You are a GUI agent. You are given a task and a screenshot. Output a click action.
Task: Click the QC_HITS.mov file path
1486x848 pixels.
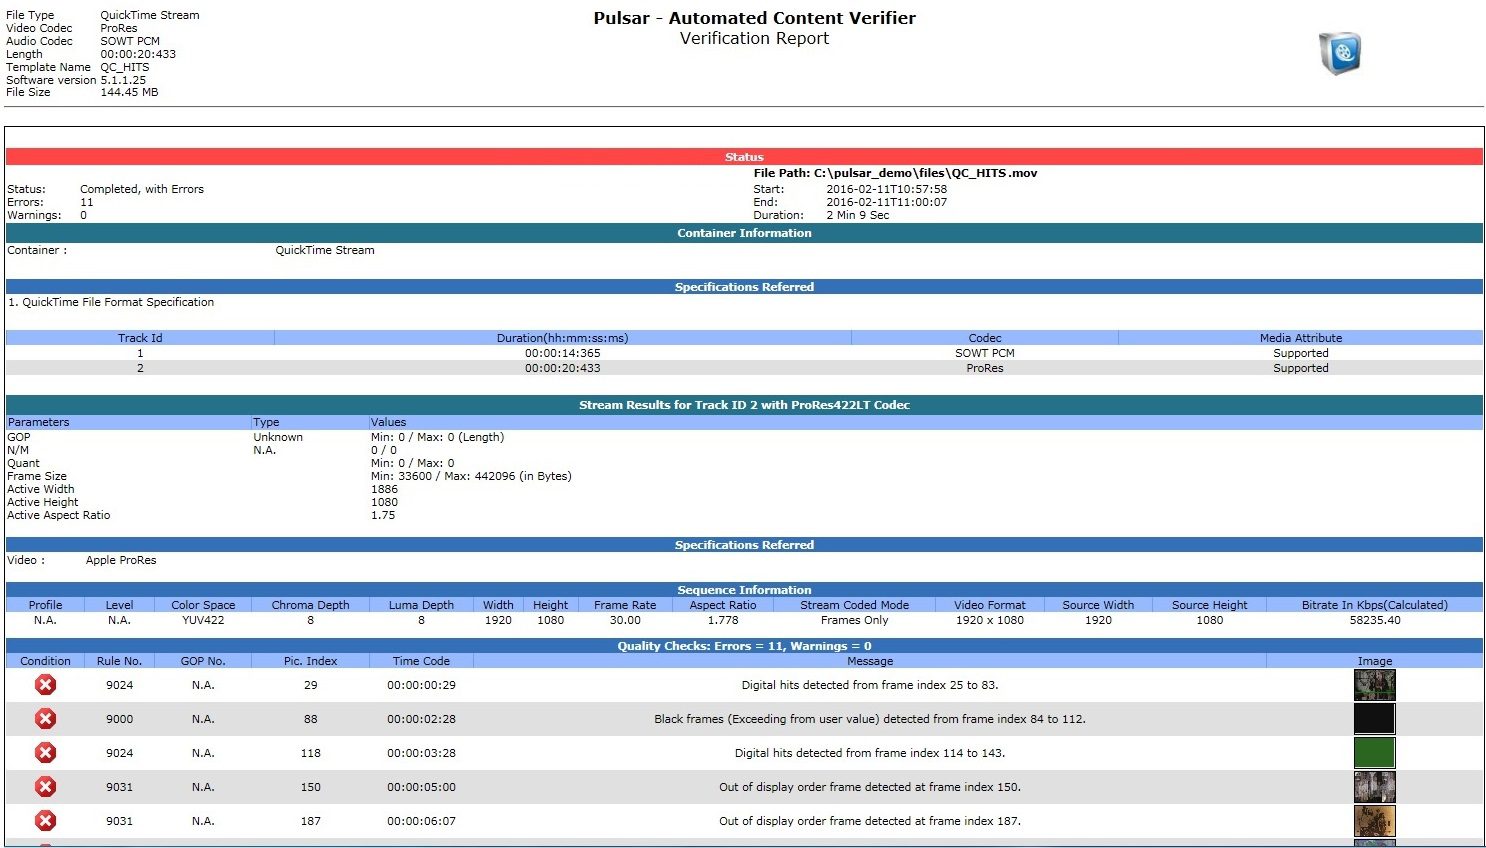tap(895, 173)
